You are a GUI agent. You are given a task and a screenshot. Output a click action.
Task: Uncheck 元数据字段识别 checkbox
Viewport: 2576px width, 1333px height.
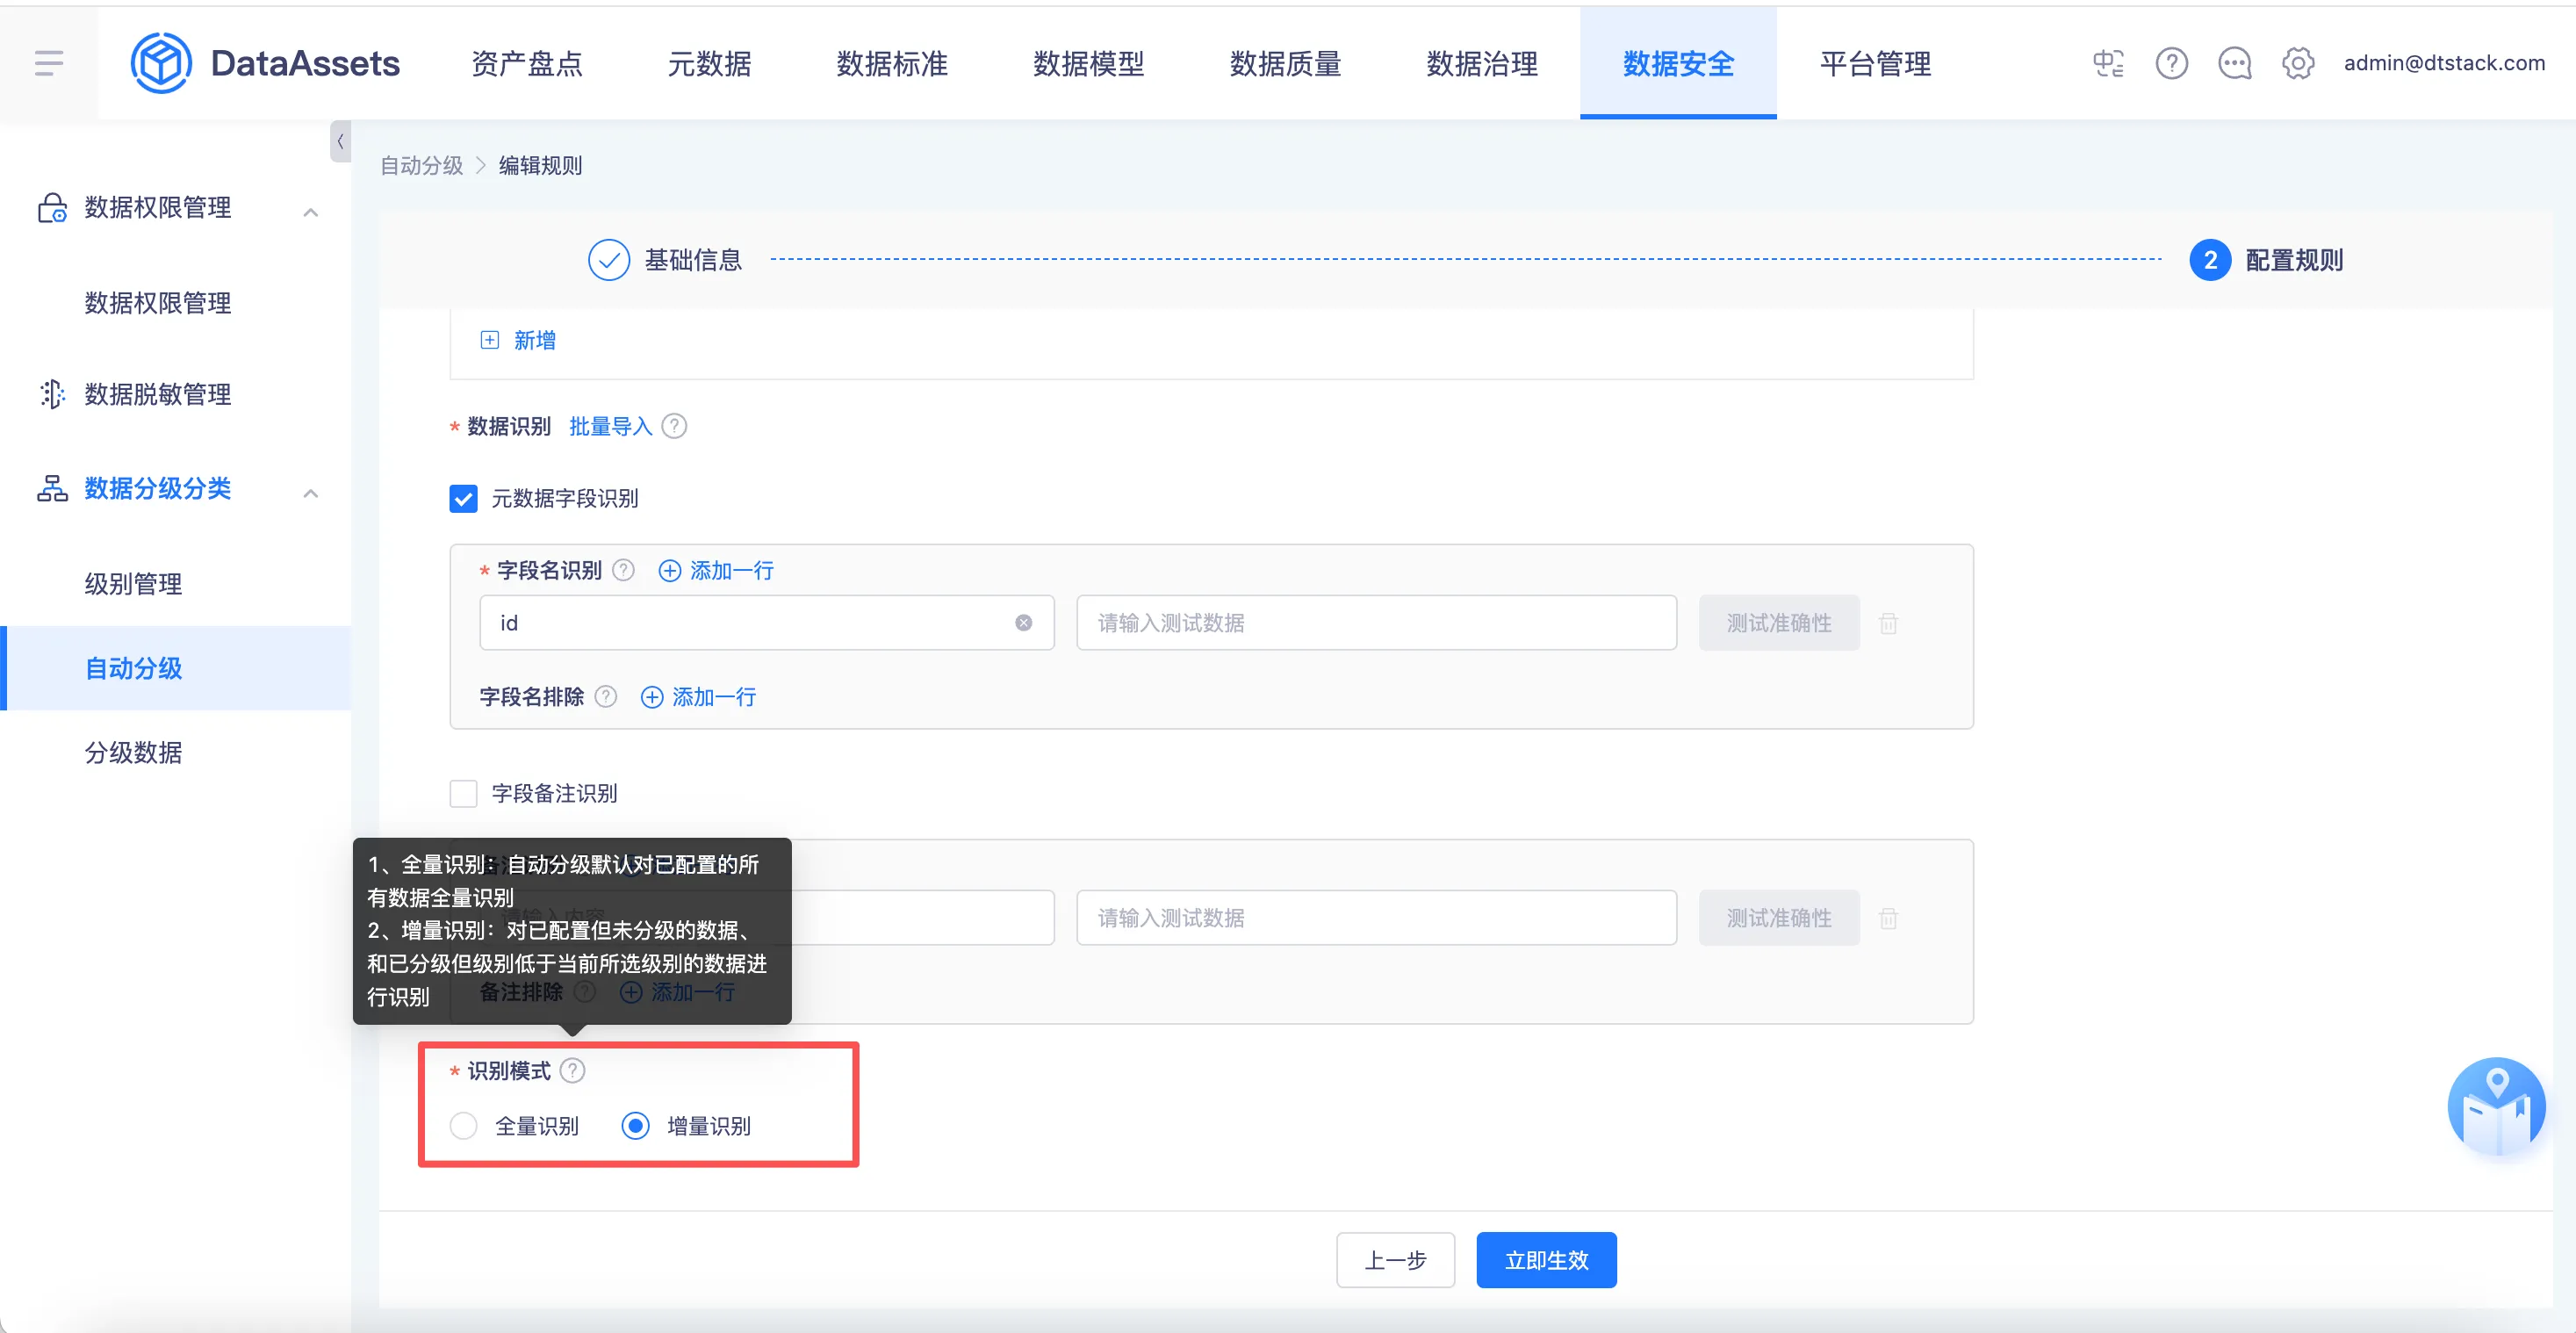tap(463, 498)
